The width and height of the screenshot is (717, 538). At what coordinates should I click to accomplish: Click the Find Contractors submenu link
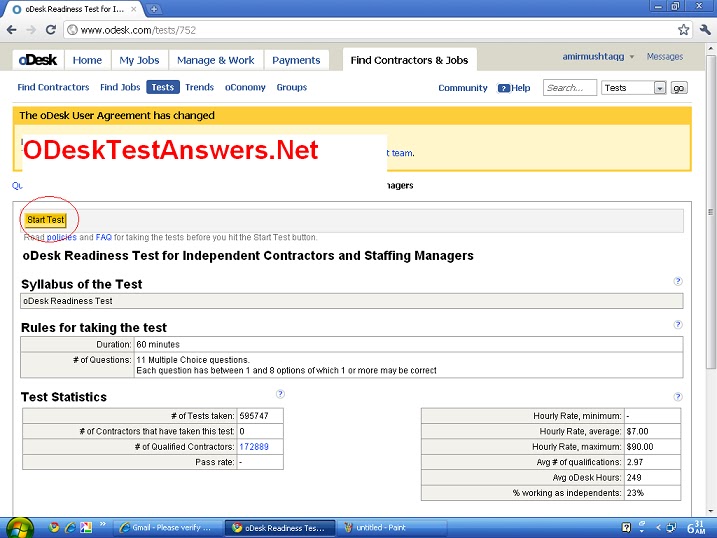click(53, 87)
